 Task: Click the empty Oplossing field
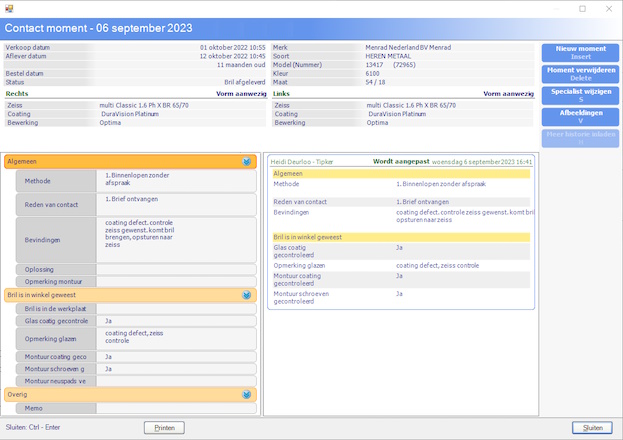(175, 270)
